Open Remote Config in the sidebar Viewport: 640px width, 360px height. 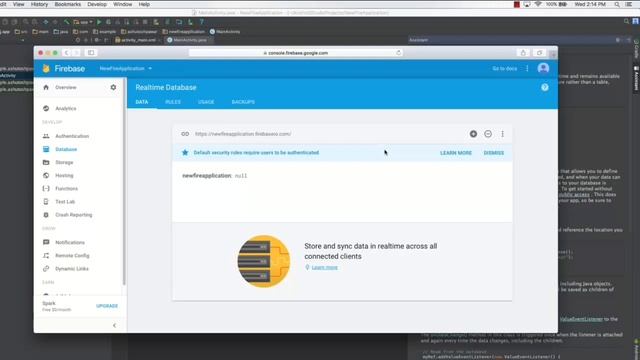(x=72, y=256)
